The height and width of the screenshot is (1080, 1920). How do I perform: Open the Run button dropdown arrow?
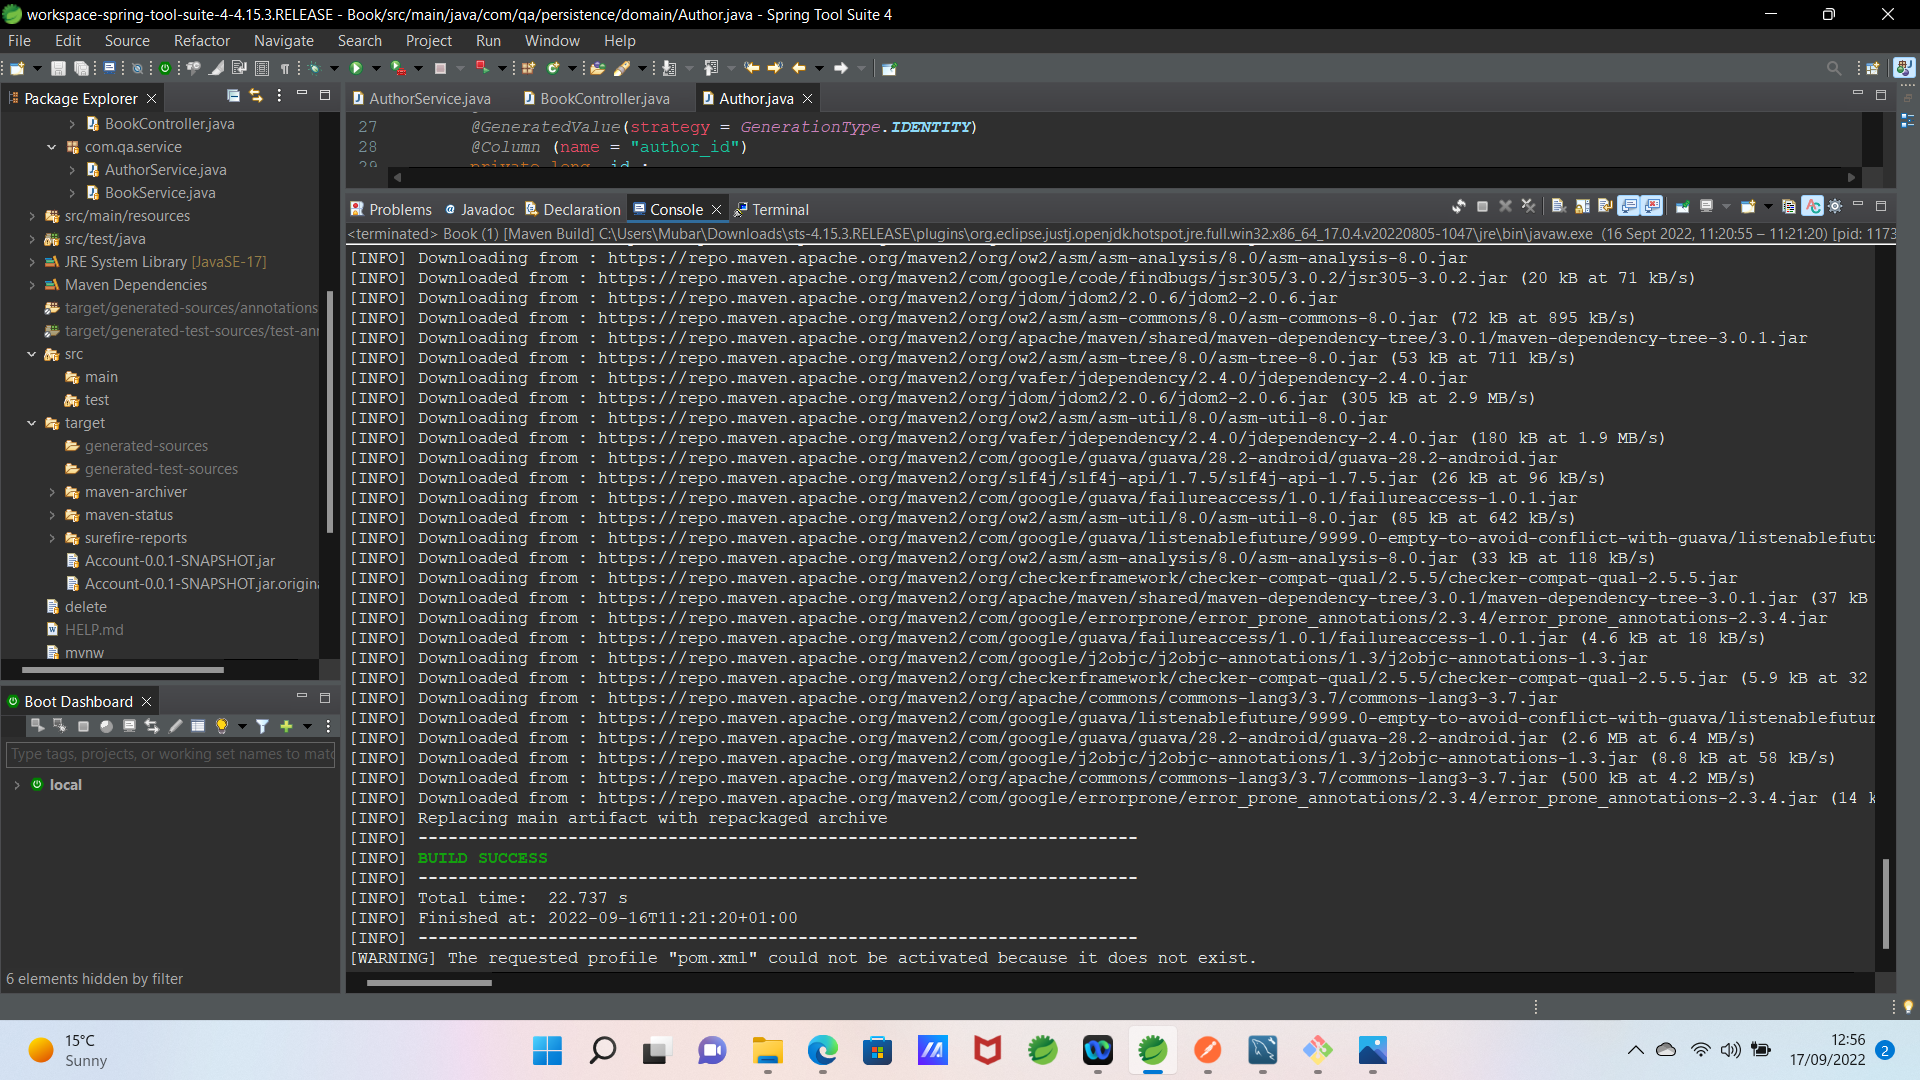coord(376,68)
